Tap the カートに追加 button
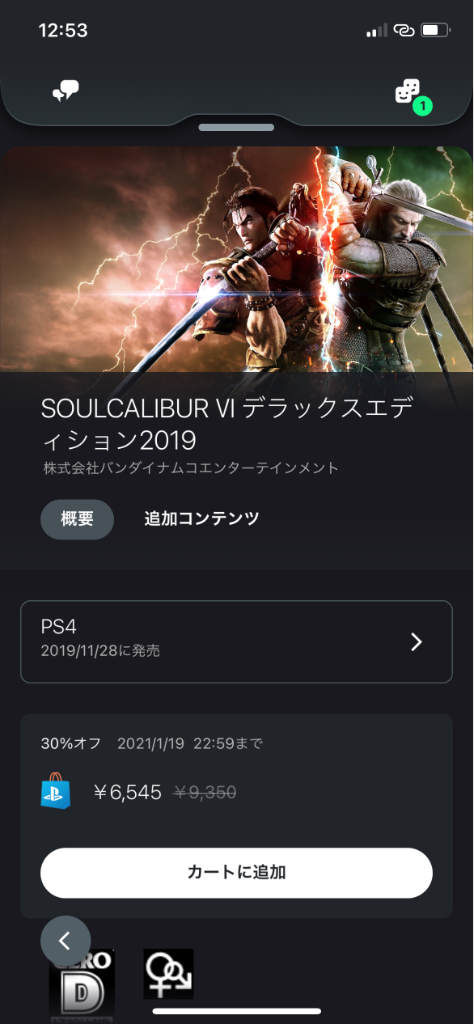Image resolution: width=474 pixels, height=1024 pixels. [236, 873]
